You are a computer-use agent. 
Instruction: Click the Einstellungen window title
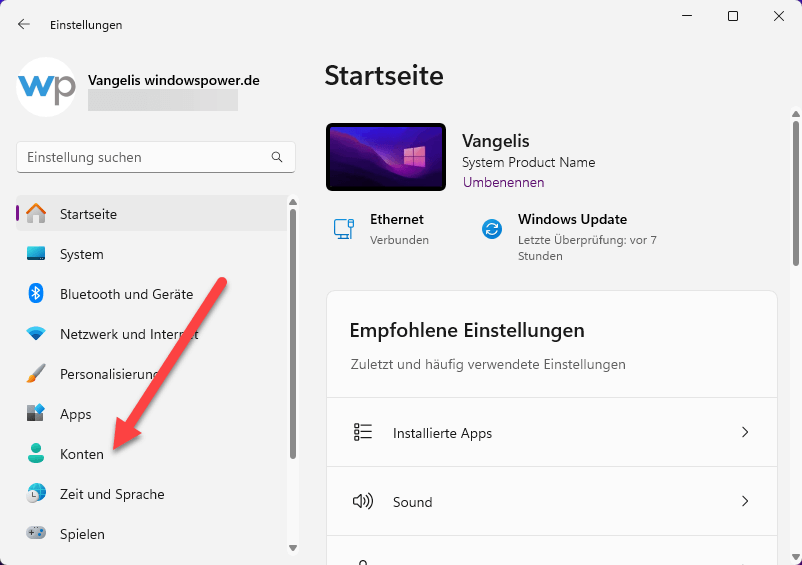pyautogui.click(x=86, y=25)
